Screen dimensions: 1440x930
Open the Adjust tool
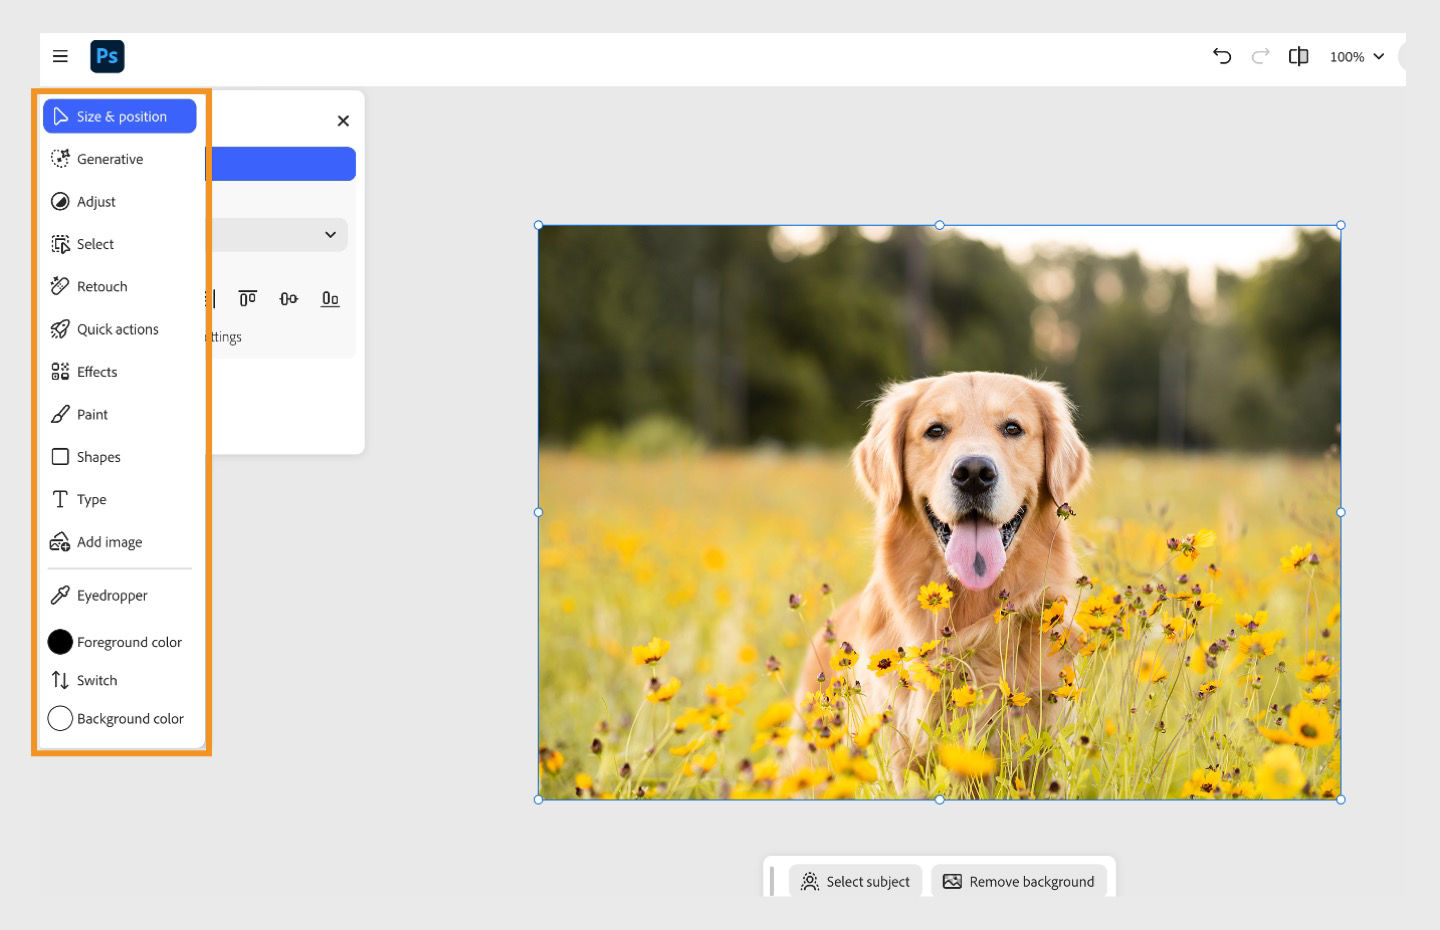click(96, 201)
